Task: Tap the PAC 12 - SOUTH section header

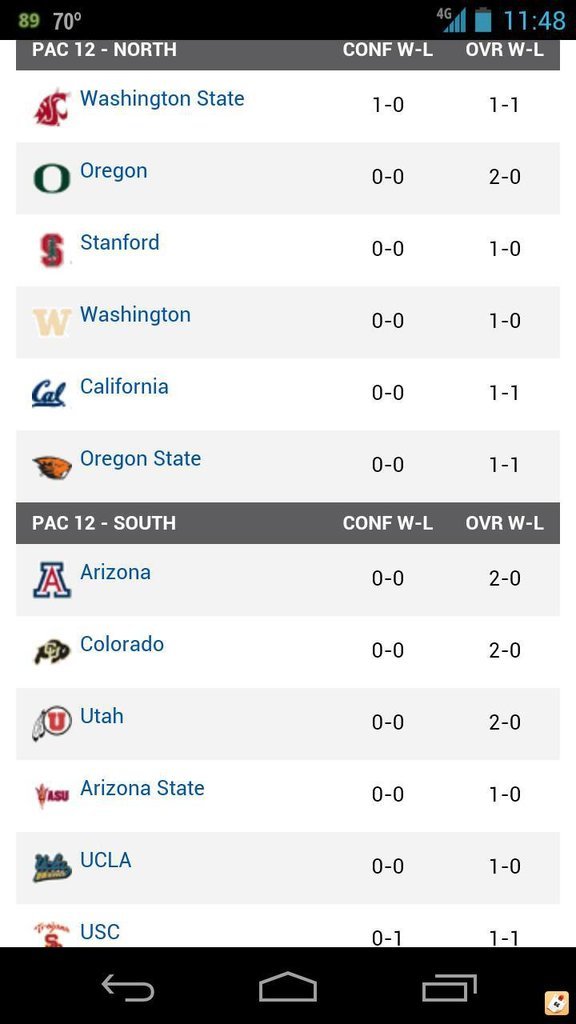Action: pyautogui.click(x=288, y=523)
